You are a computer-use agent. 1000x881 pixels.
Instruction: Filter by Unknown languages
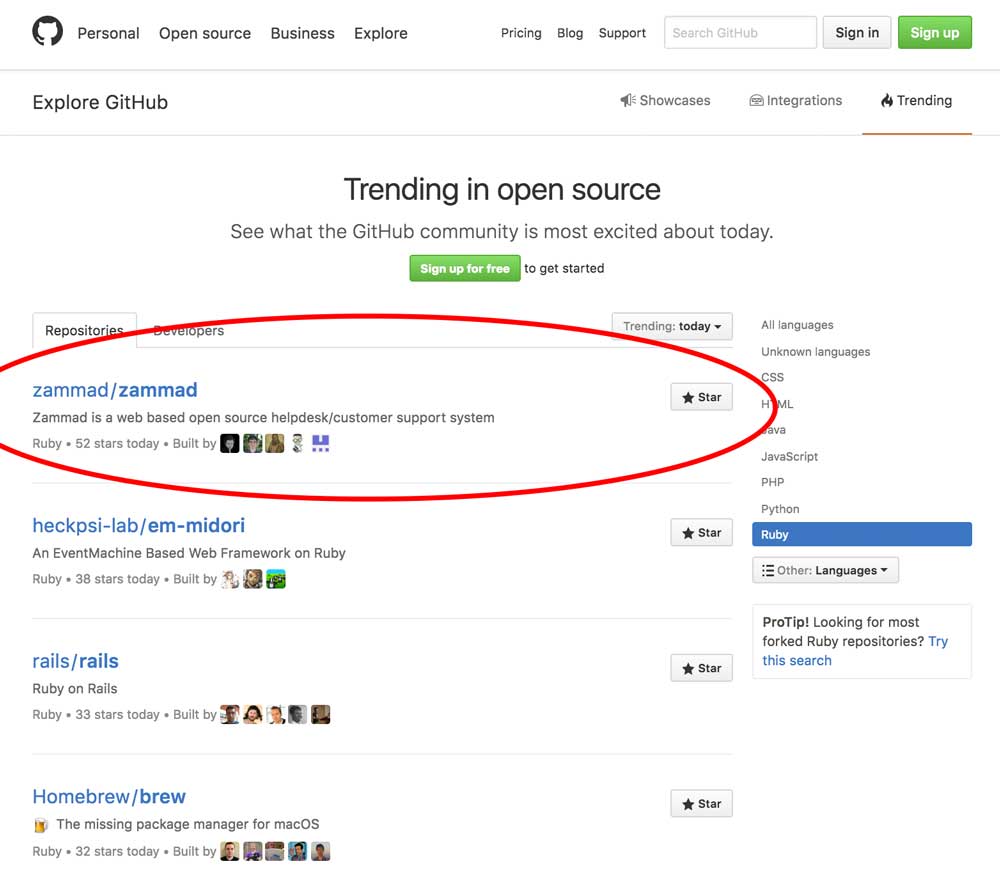pos(815,352)
